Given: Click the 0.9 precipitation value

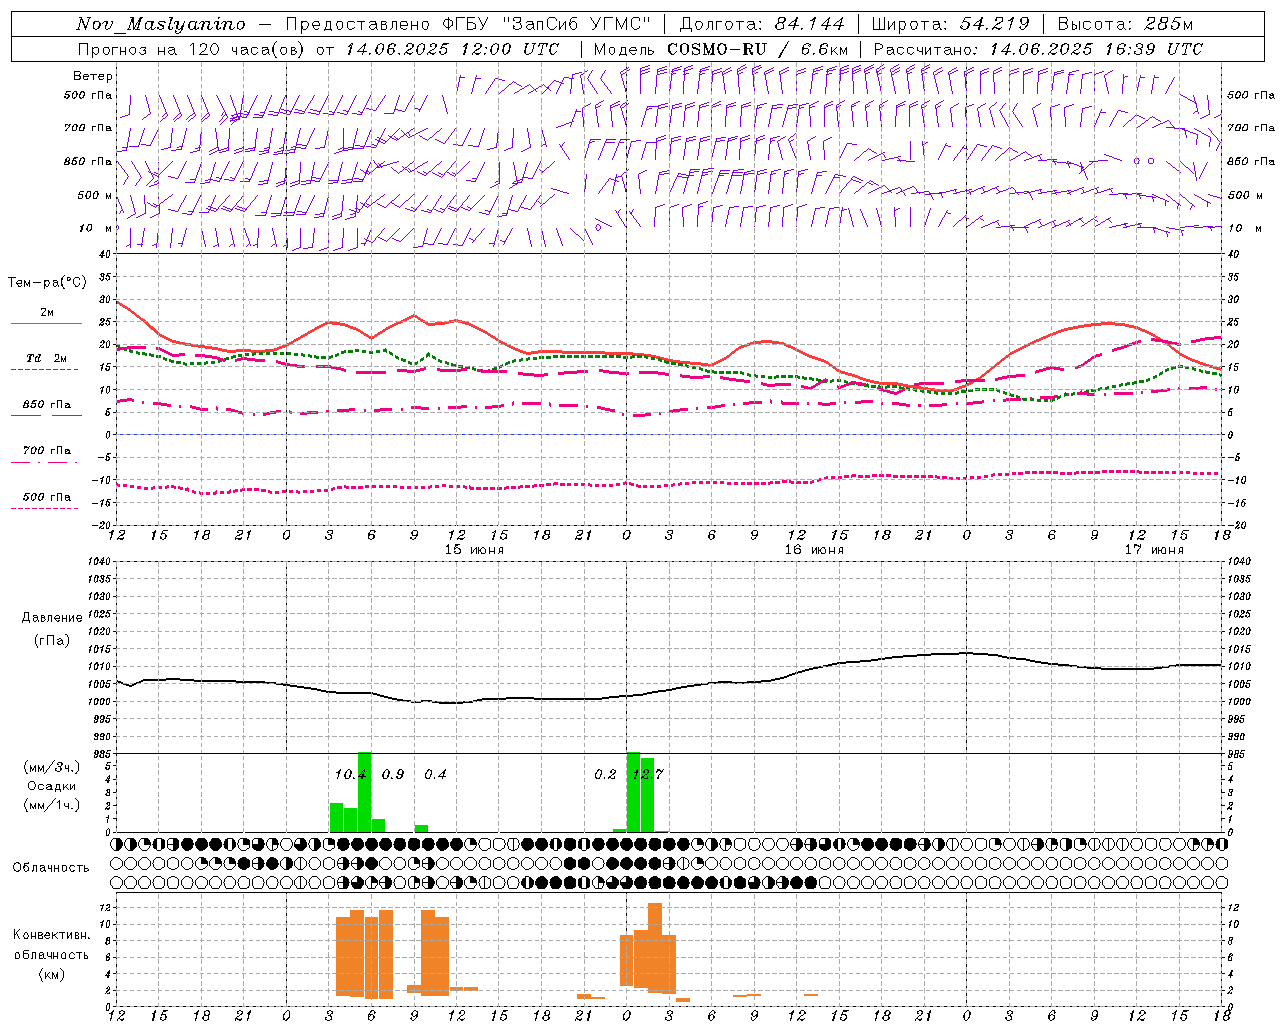Looking at the screenshot, I should pyautogui.click(x=393, y=775).
